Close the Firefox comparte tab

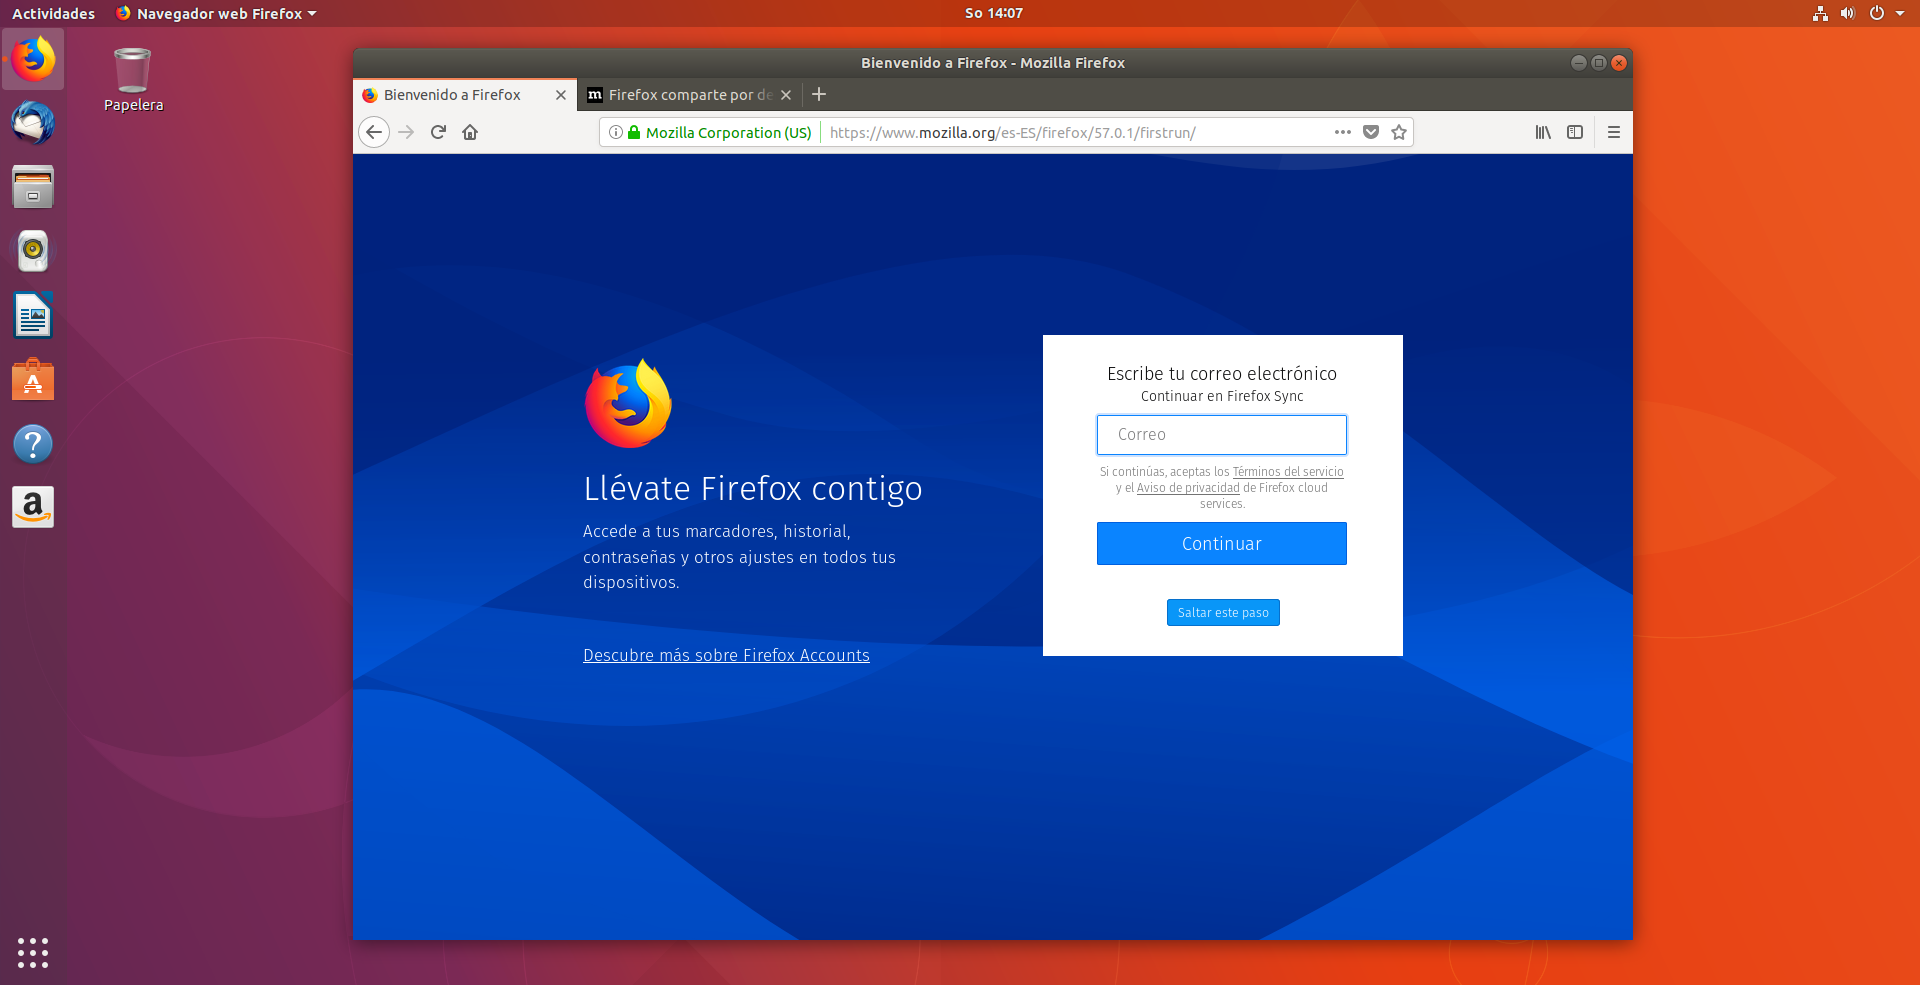pyautogui.click(x=786, y=95)
